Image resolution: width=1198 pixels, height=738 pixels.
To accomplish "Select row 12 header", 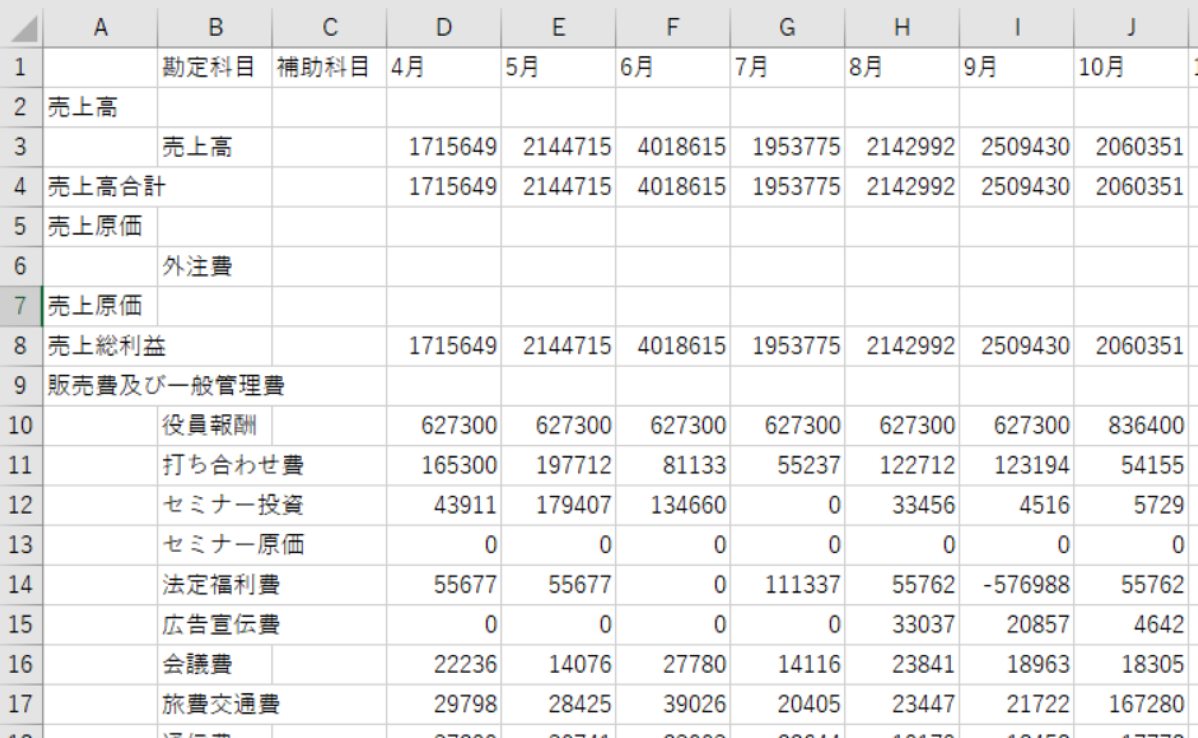I will click(x=21, y=505).
